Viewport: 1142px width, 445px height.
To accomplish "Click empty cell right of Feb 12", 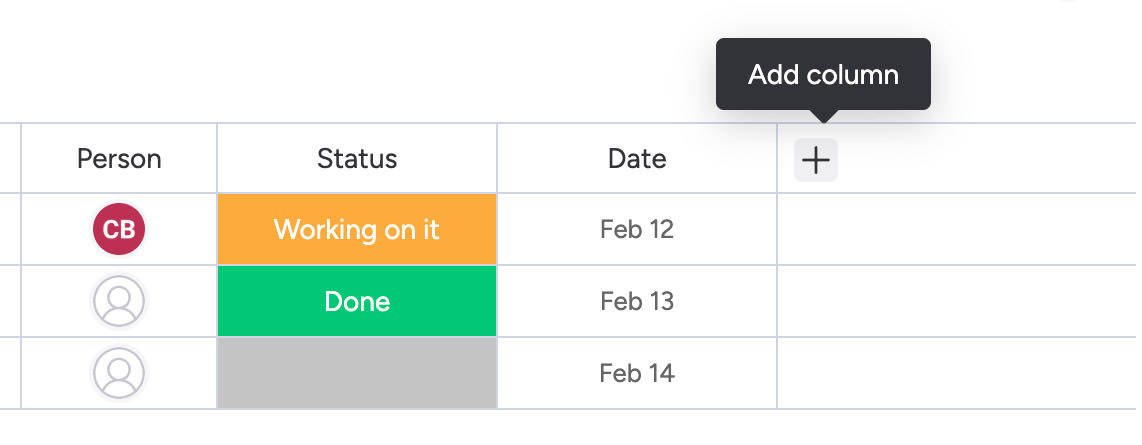I will [x=955, y=229].
